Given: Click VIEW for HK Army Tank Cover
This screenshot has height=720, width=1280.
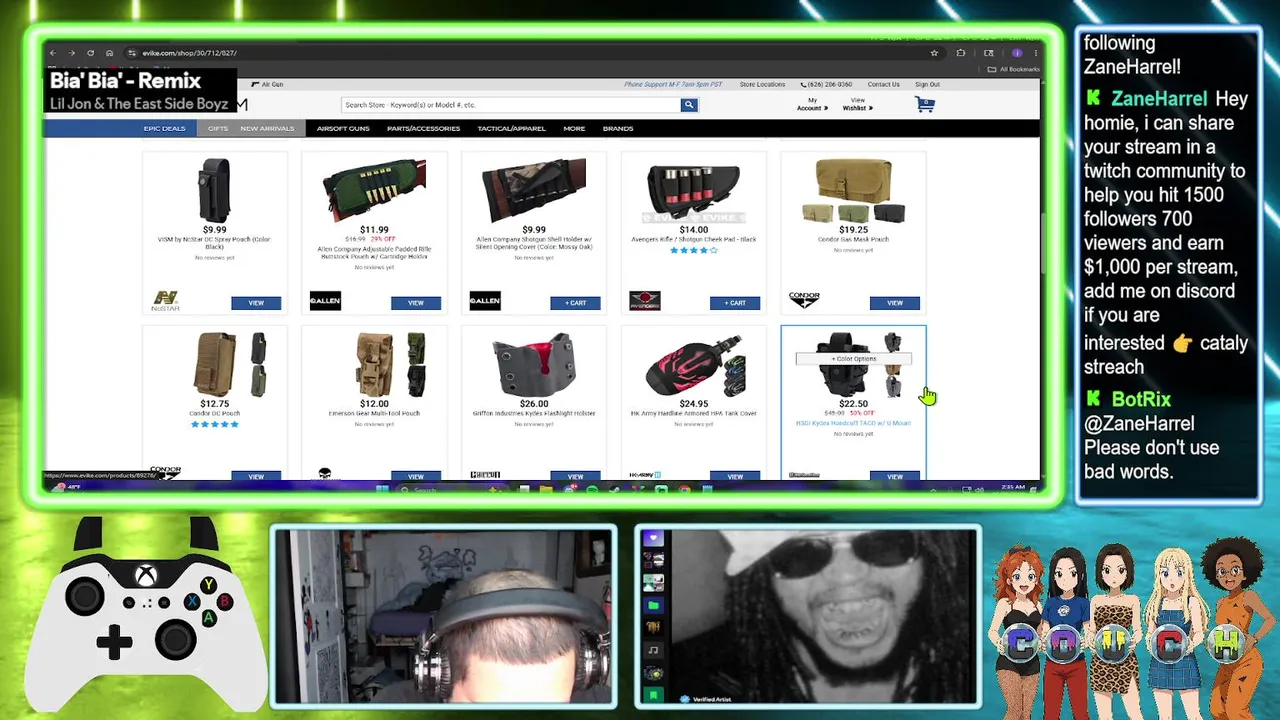Looking at the screenshot, I should pyautogui.click(x=735, y=476).
